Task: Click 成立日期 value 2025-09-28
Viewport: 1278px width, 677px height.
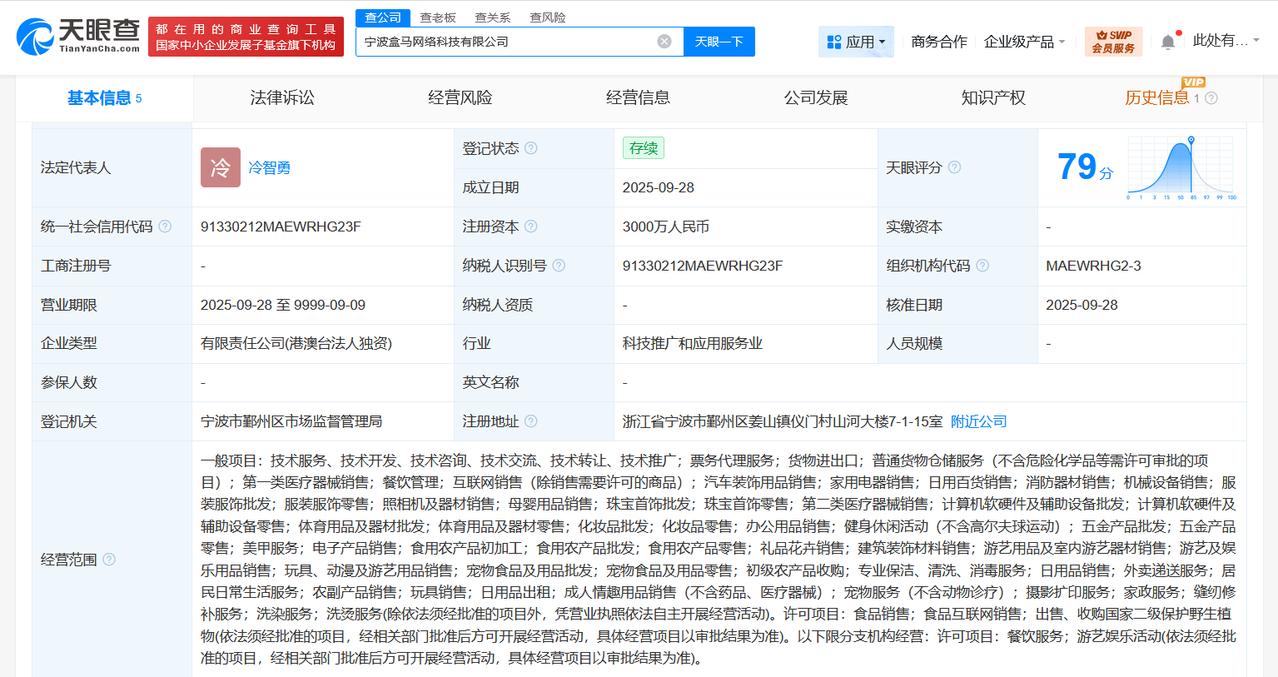Action: 658,188
